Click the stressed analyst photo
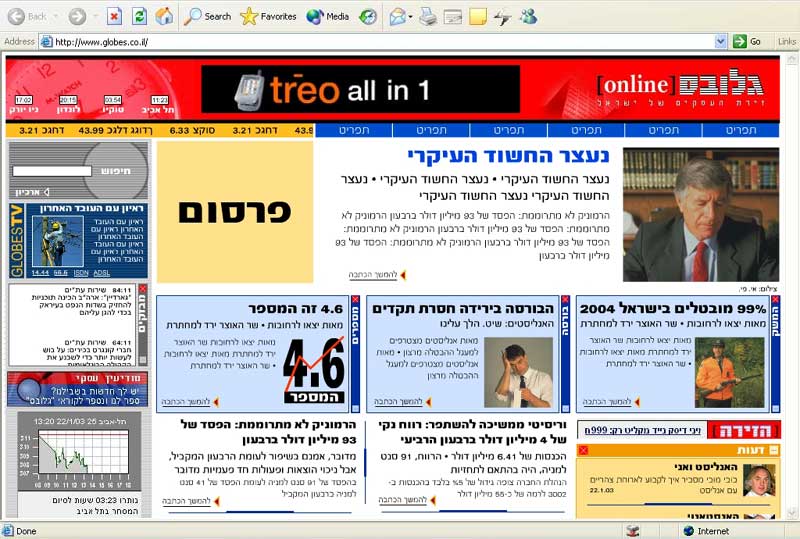The height and width of the screenshot is (539, 800). pyautogui.click(x=519, y=372)
